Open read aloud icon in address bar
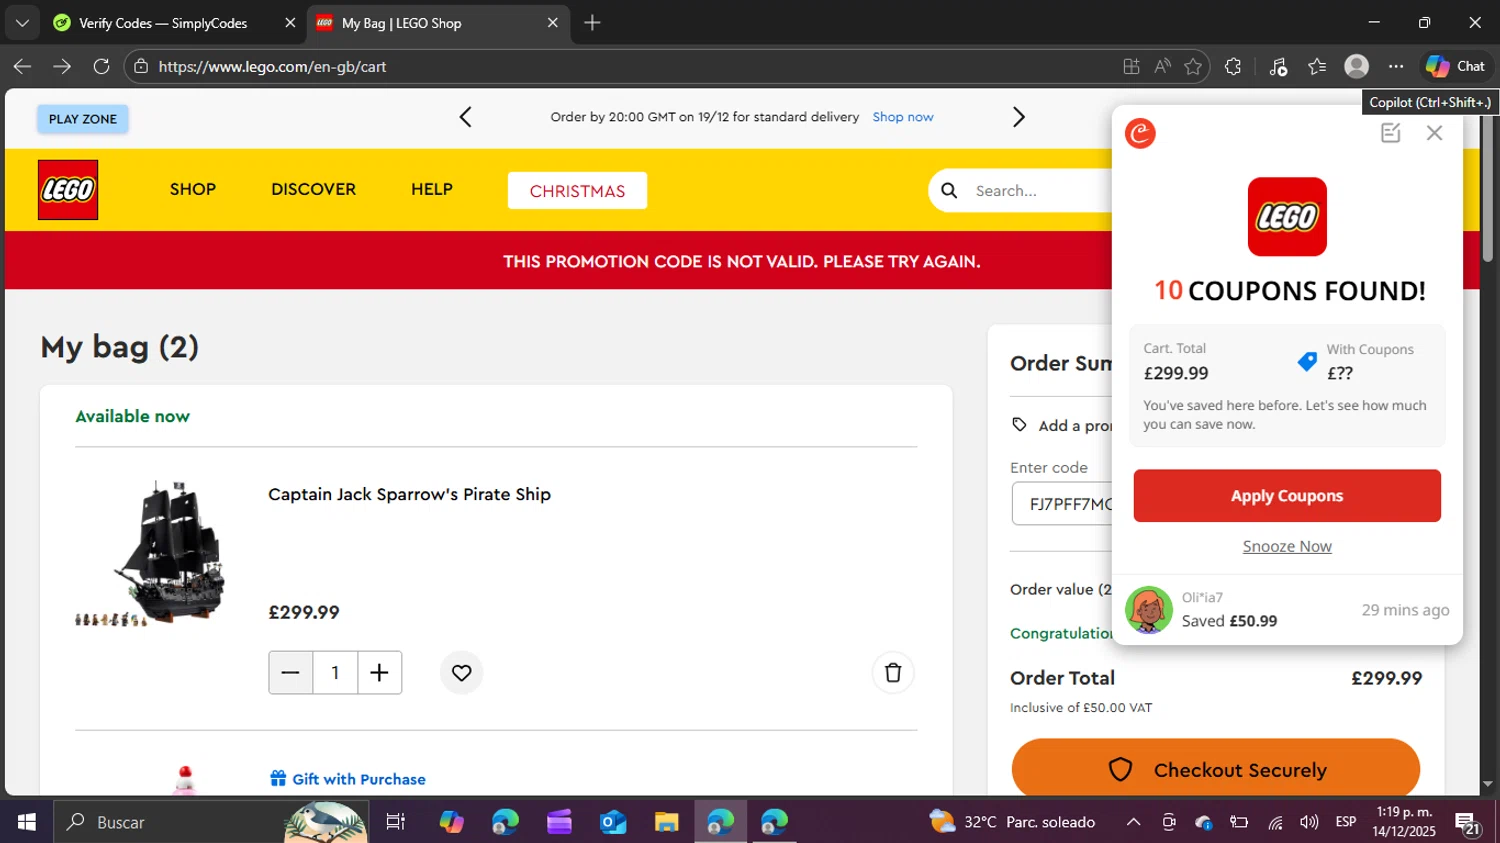 [x=1162, y=66]
